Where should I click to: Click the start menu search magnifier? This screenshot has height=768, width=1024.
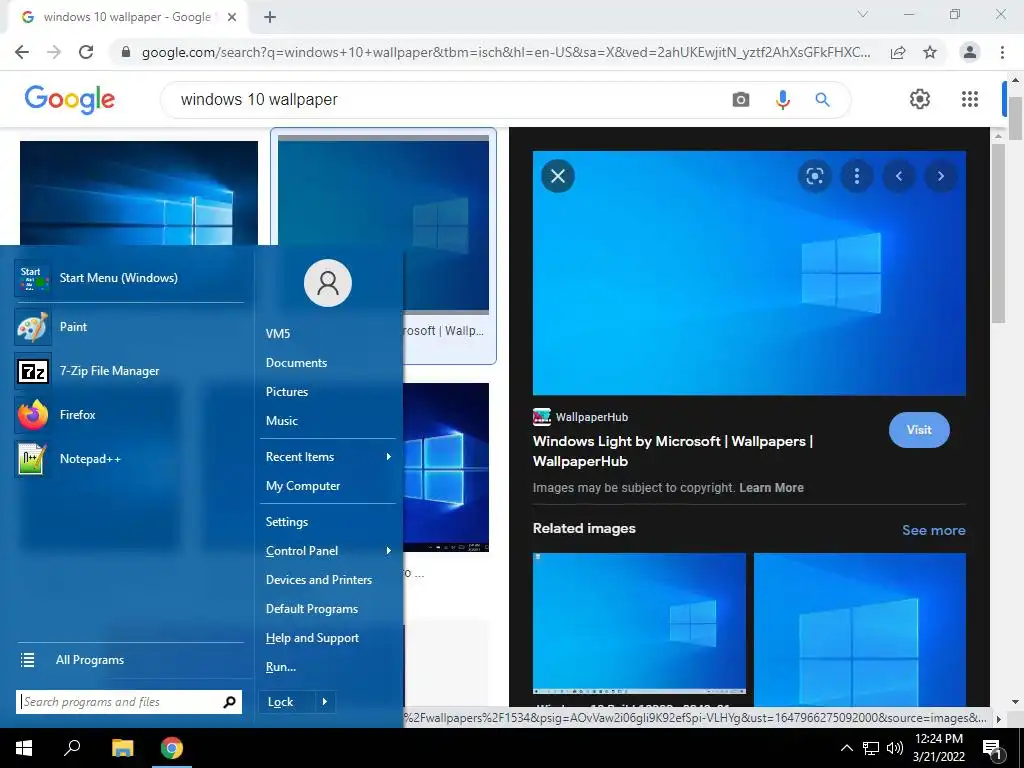coord(229,702)
